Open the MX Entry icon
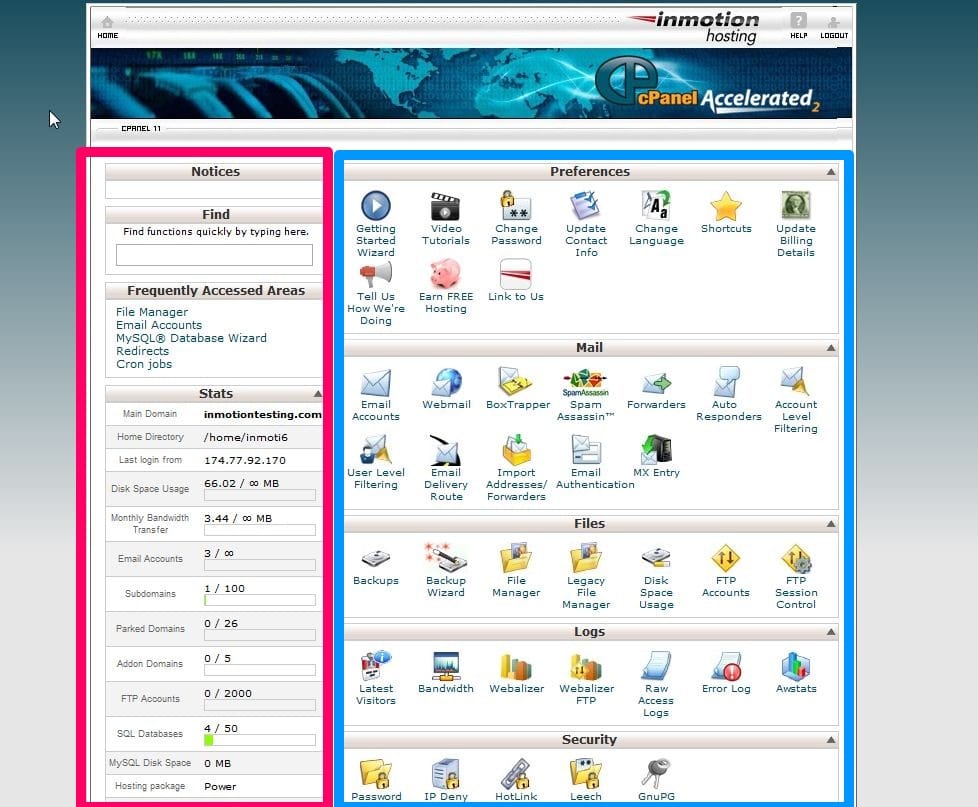The height and width of the screenshot is (807, 978). [x=656, y=451]
